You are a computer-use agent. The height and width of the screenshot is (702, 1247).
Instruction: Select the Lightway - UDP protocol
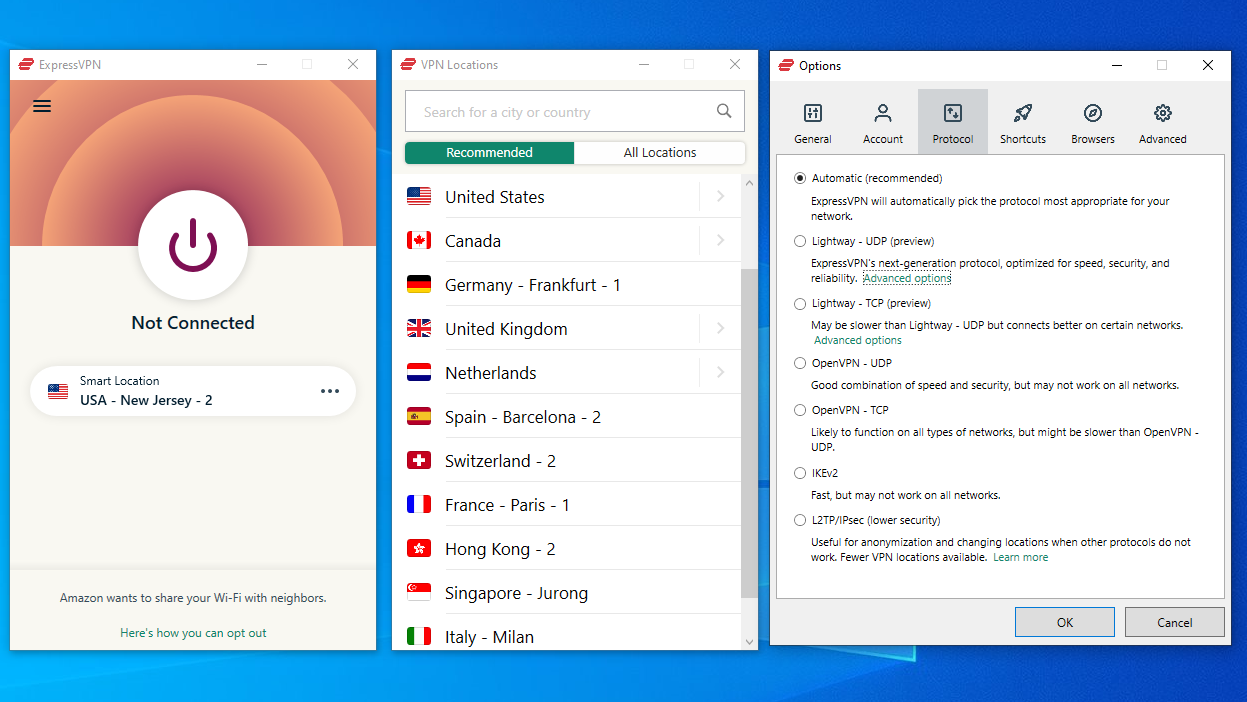(800, 241)
